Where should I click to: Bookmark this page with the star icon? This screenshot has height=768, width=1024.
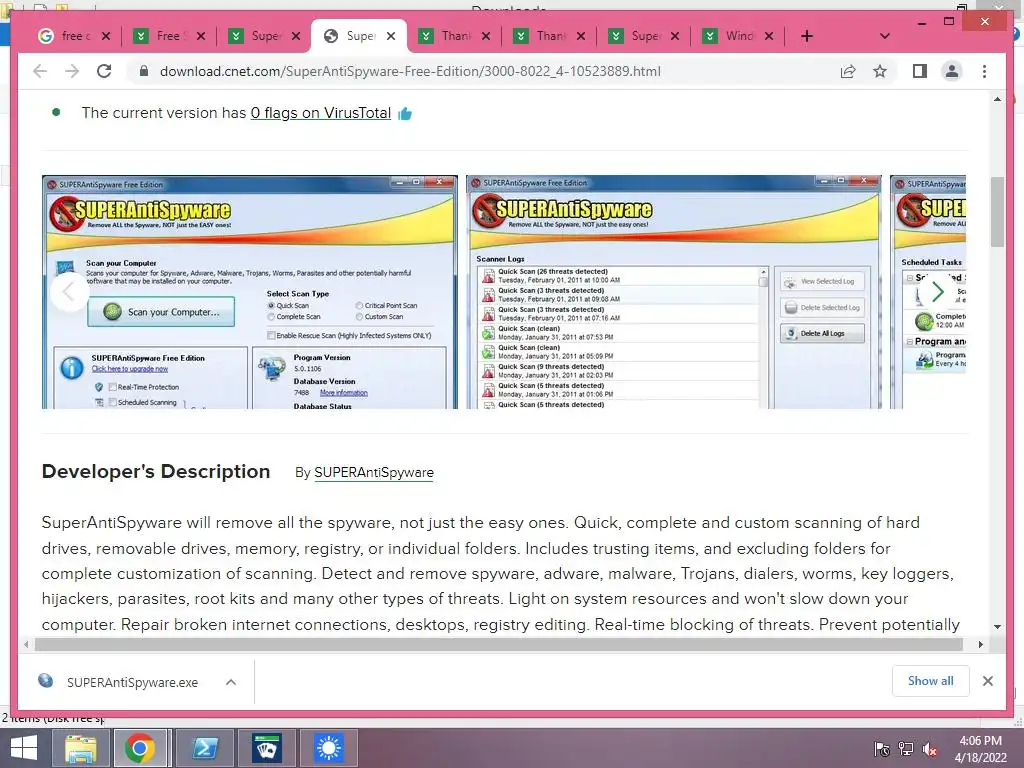880,71
